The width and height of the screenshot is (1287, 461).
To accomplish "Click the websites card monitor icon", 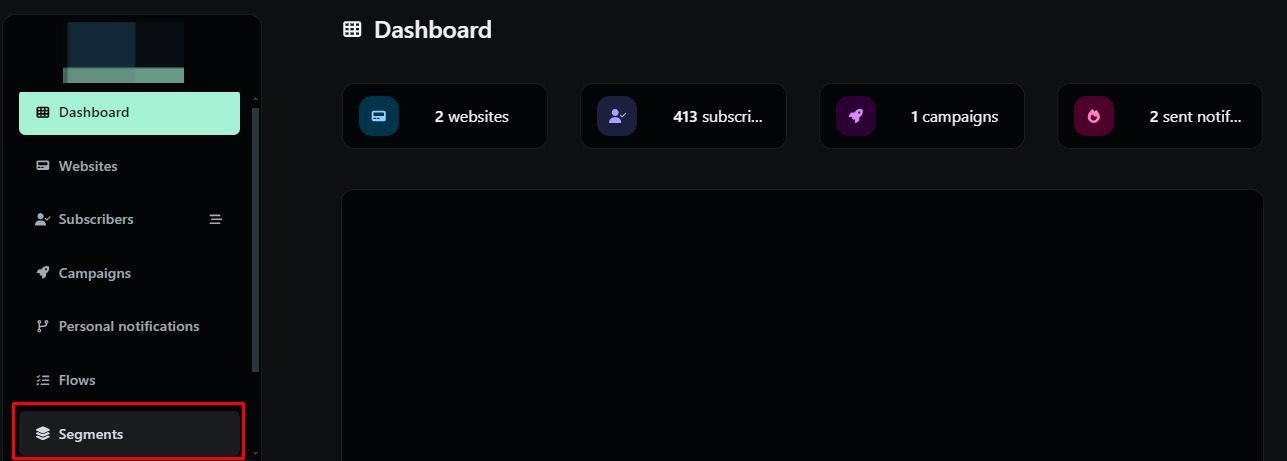I will pyautogui.click(x=379, y=116).
